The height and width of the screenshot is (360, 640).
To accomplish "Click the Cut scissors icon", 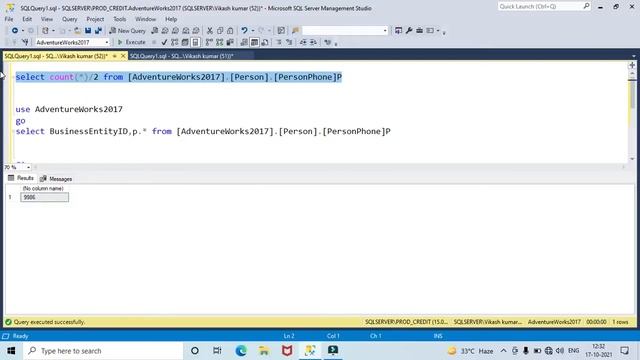I will coord(210,31).
